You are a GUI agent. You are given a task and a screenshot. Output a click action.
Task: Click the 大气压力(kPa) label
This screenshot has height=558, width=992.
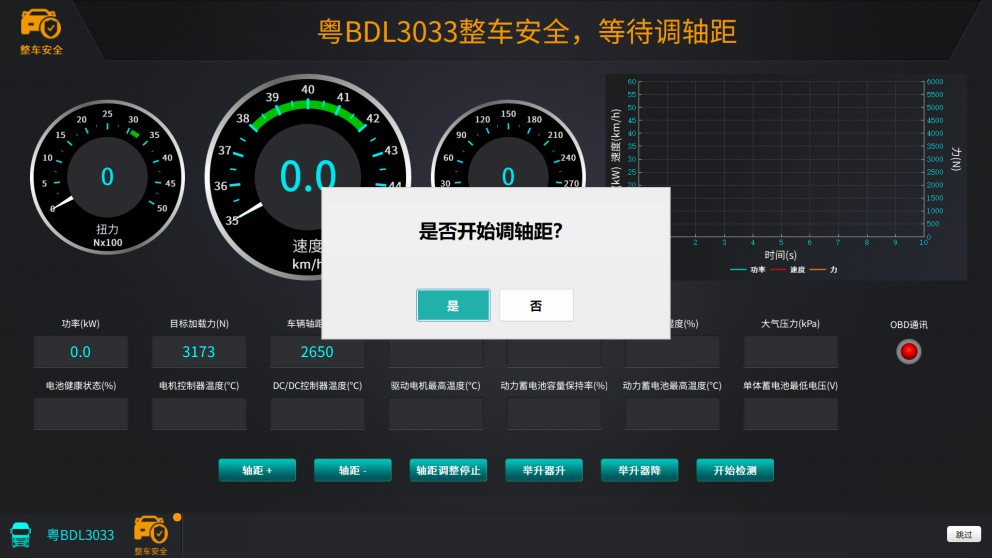click(x=790, y=323)
